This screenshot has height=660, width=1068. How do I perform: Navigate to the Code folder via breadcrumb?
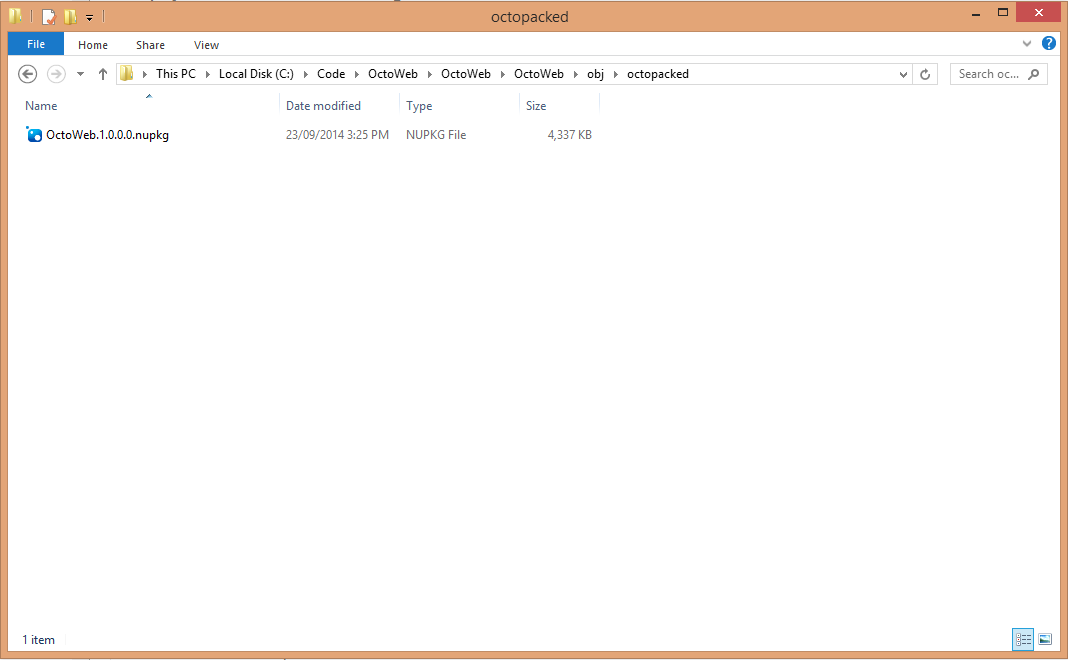(331, 73)
